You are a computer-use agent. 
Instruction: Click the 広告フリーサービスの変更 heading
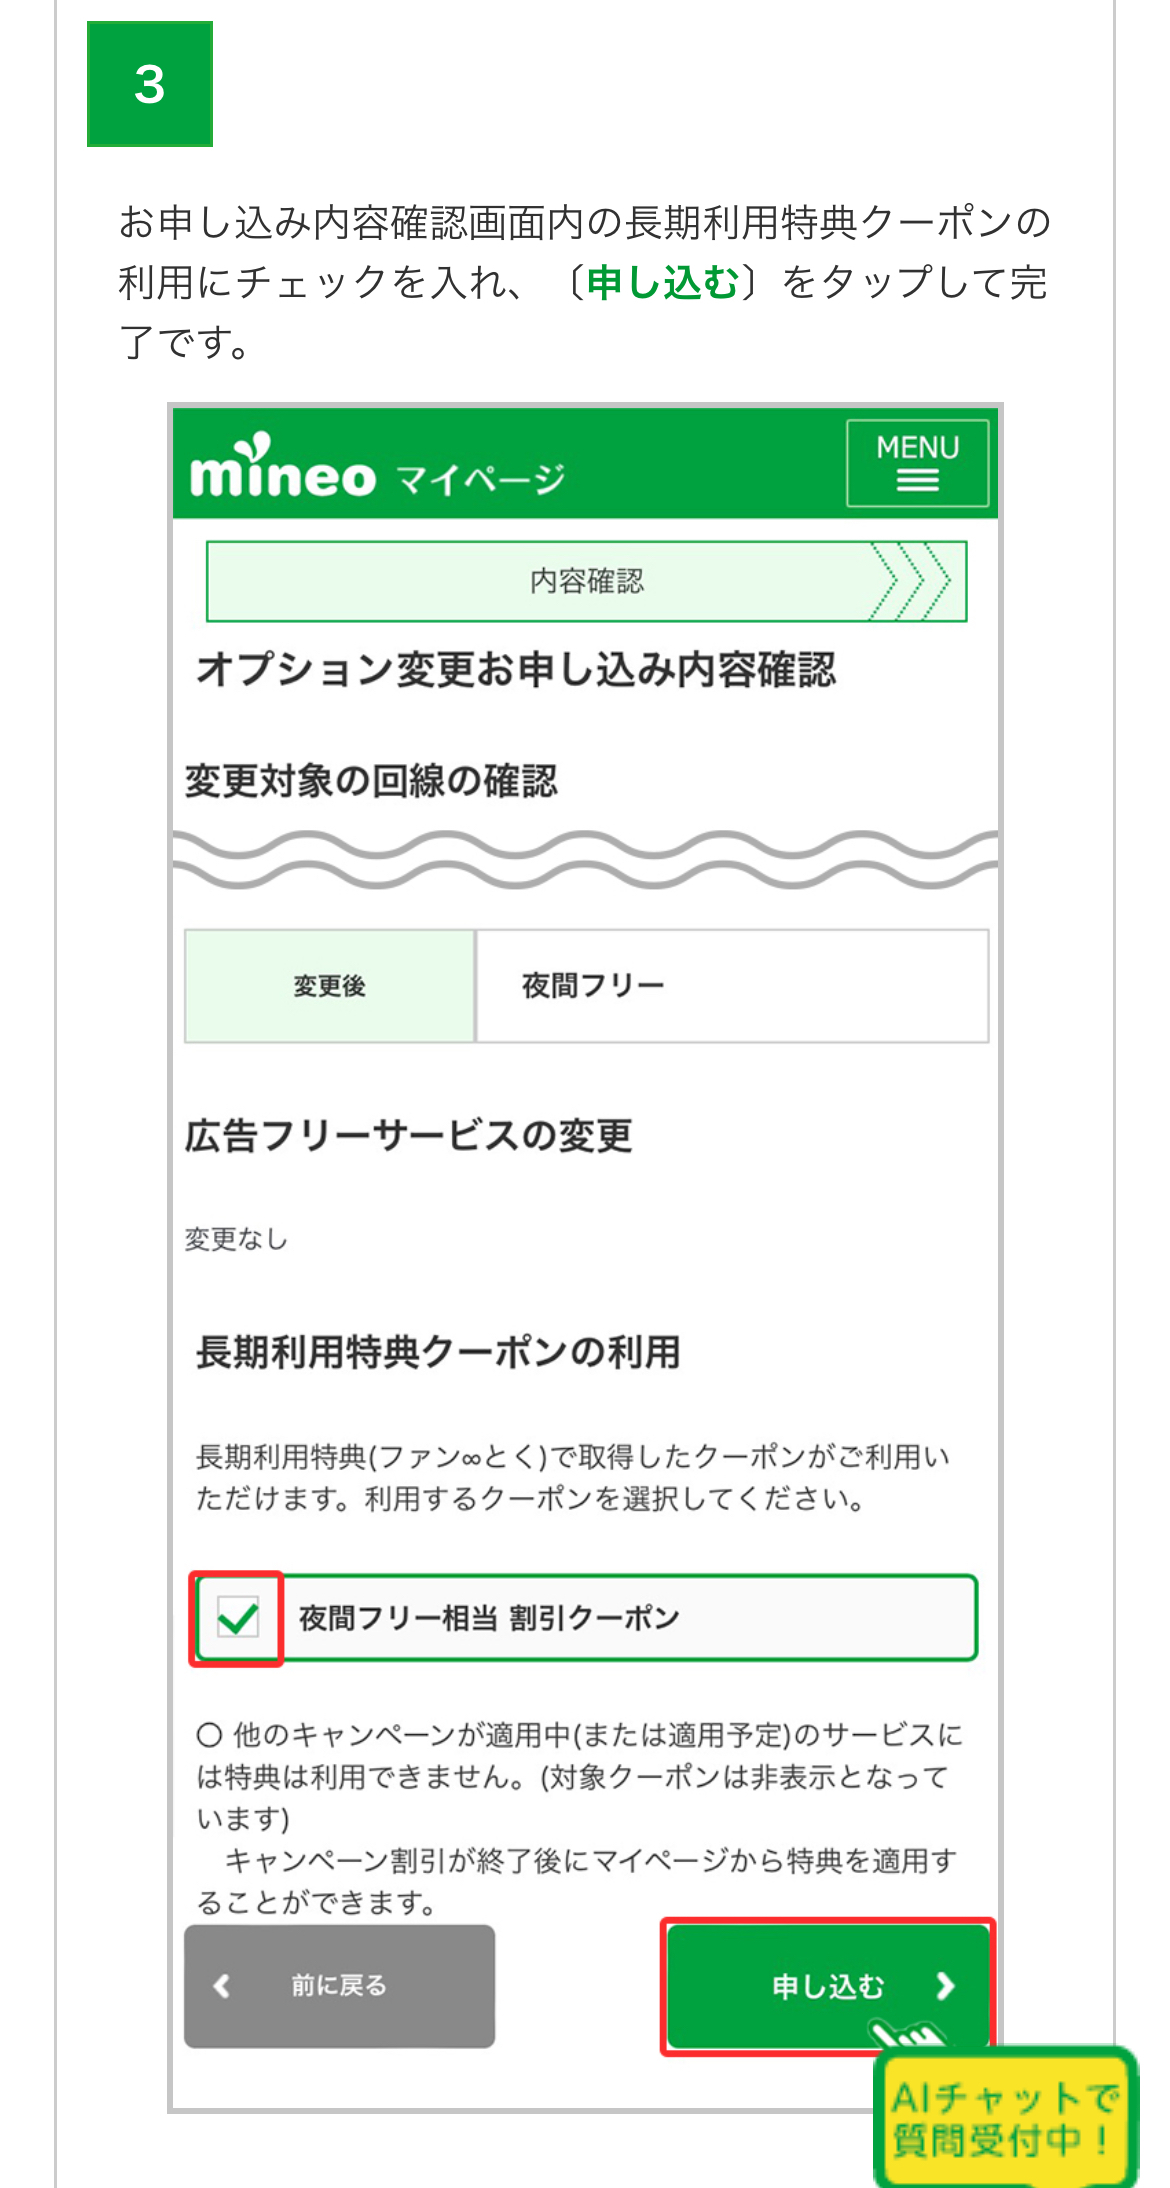408,1136
